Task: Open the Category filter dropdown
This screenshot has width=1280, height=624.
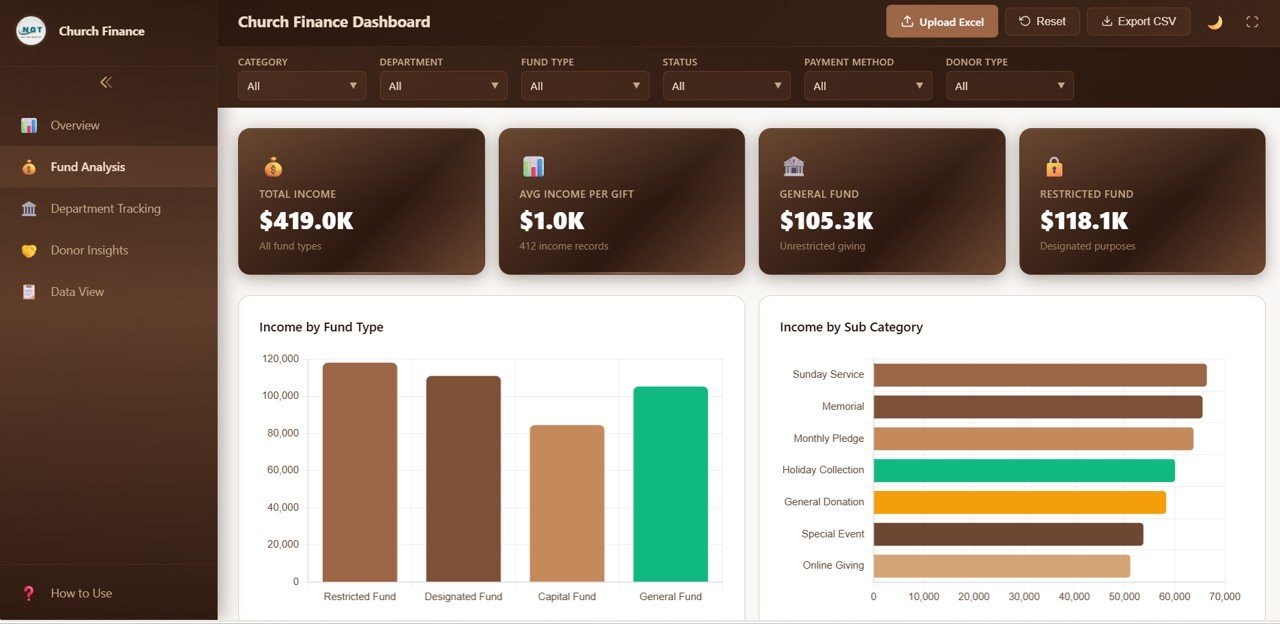Action: coord(301,86)
